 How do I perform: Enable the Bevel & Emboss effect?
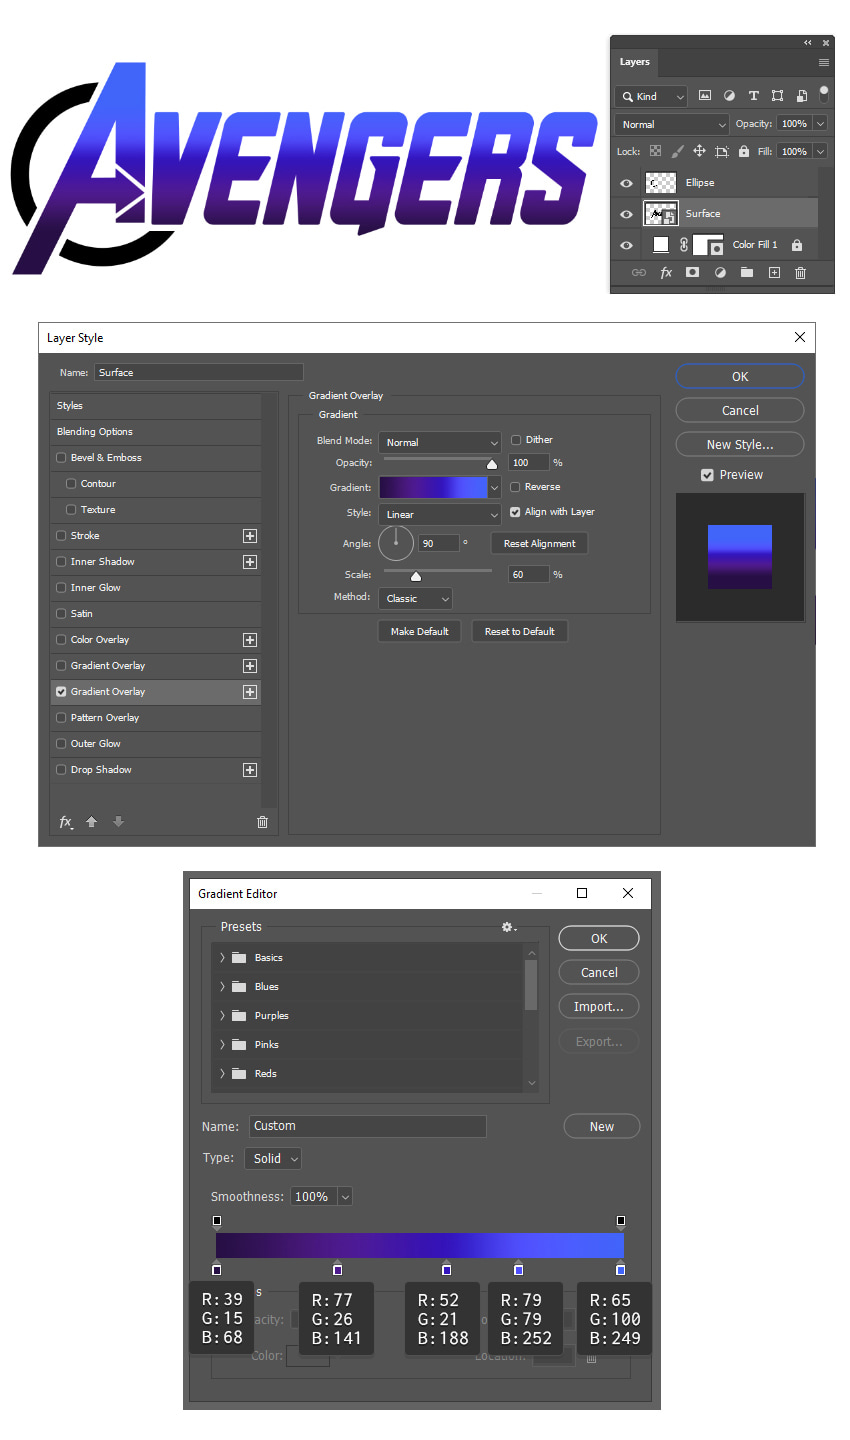61,458
